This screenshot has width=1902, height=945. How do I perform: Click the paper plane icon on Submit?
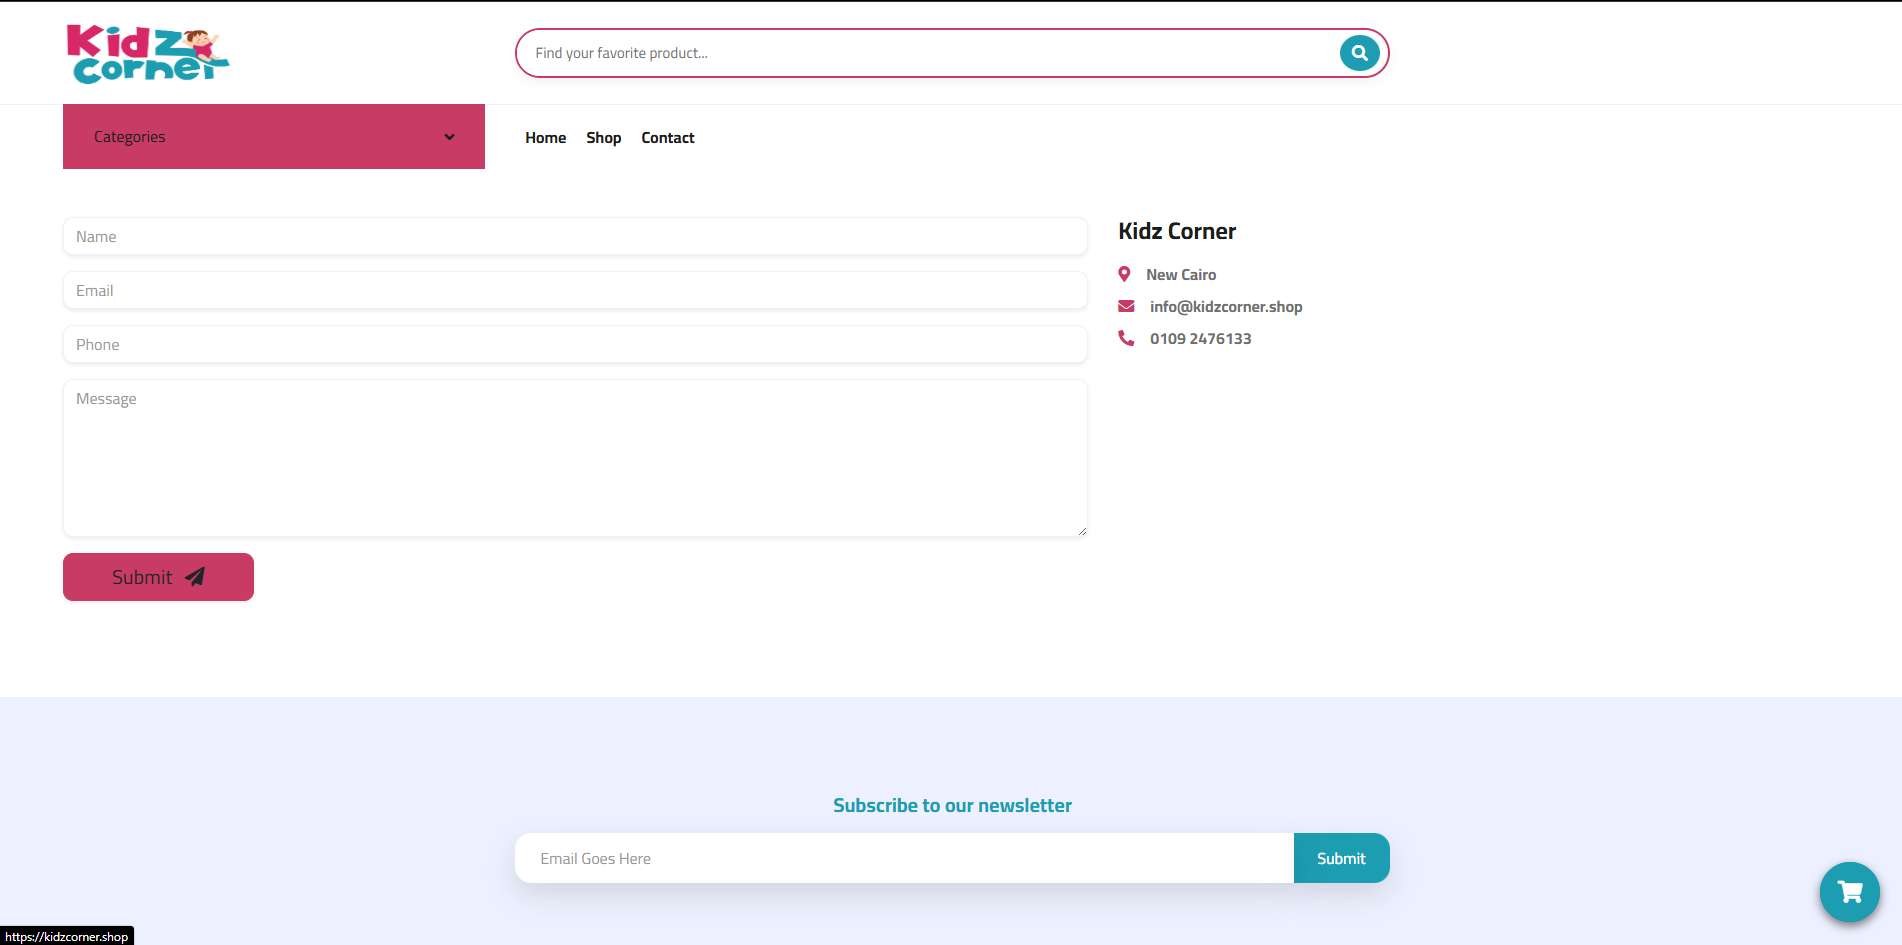click(195, 577)
